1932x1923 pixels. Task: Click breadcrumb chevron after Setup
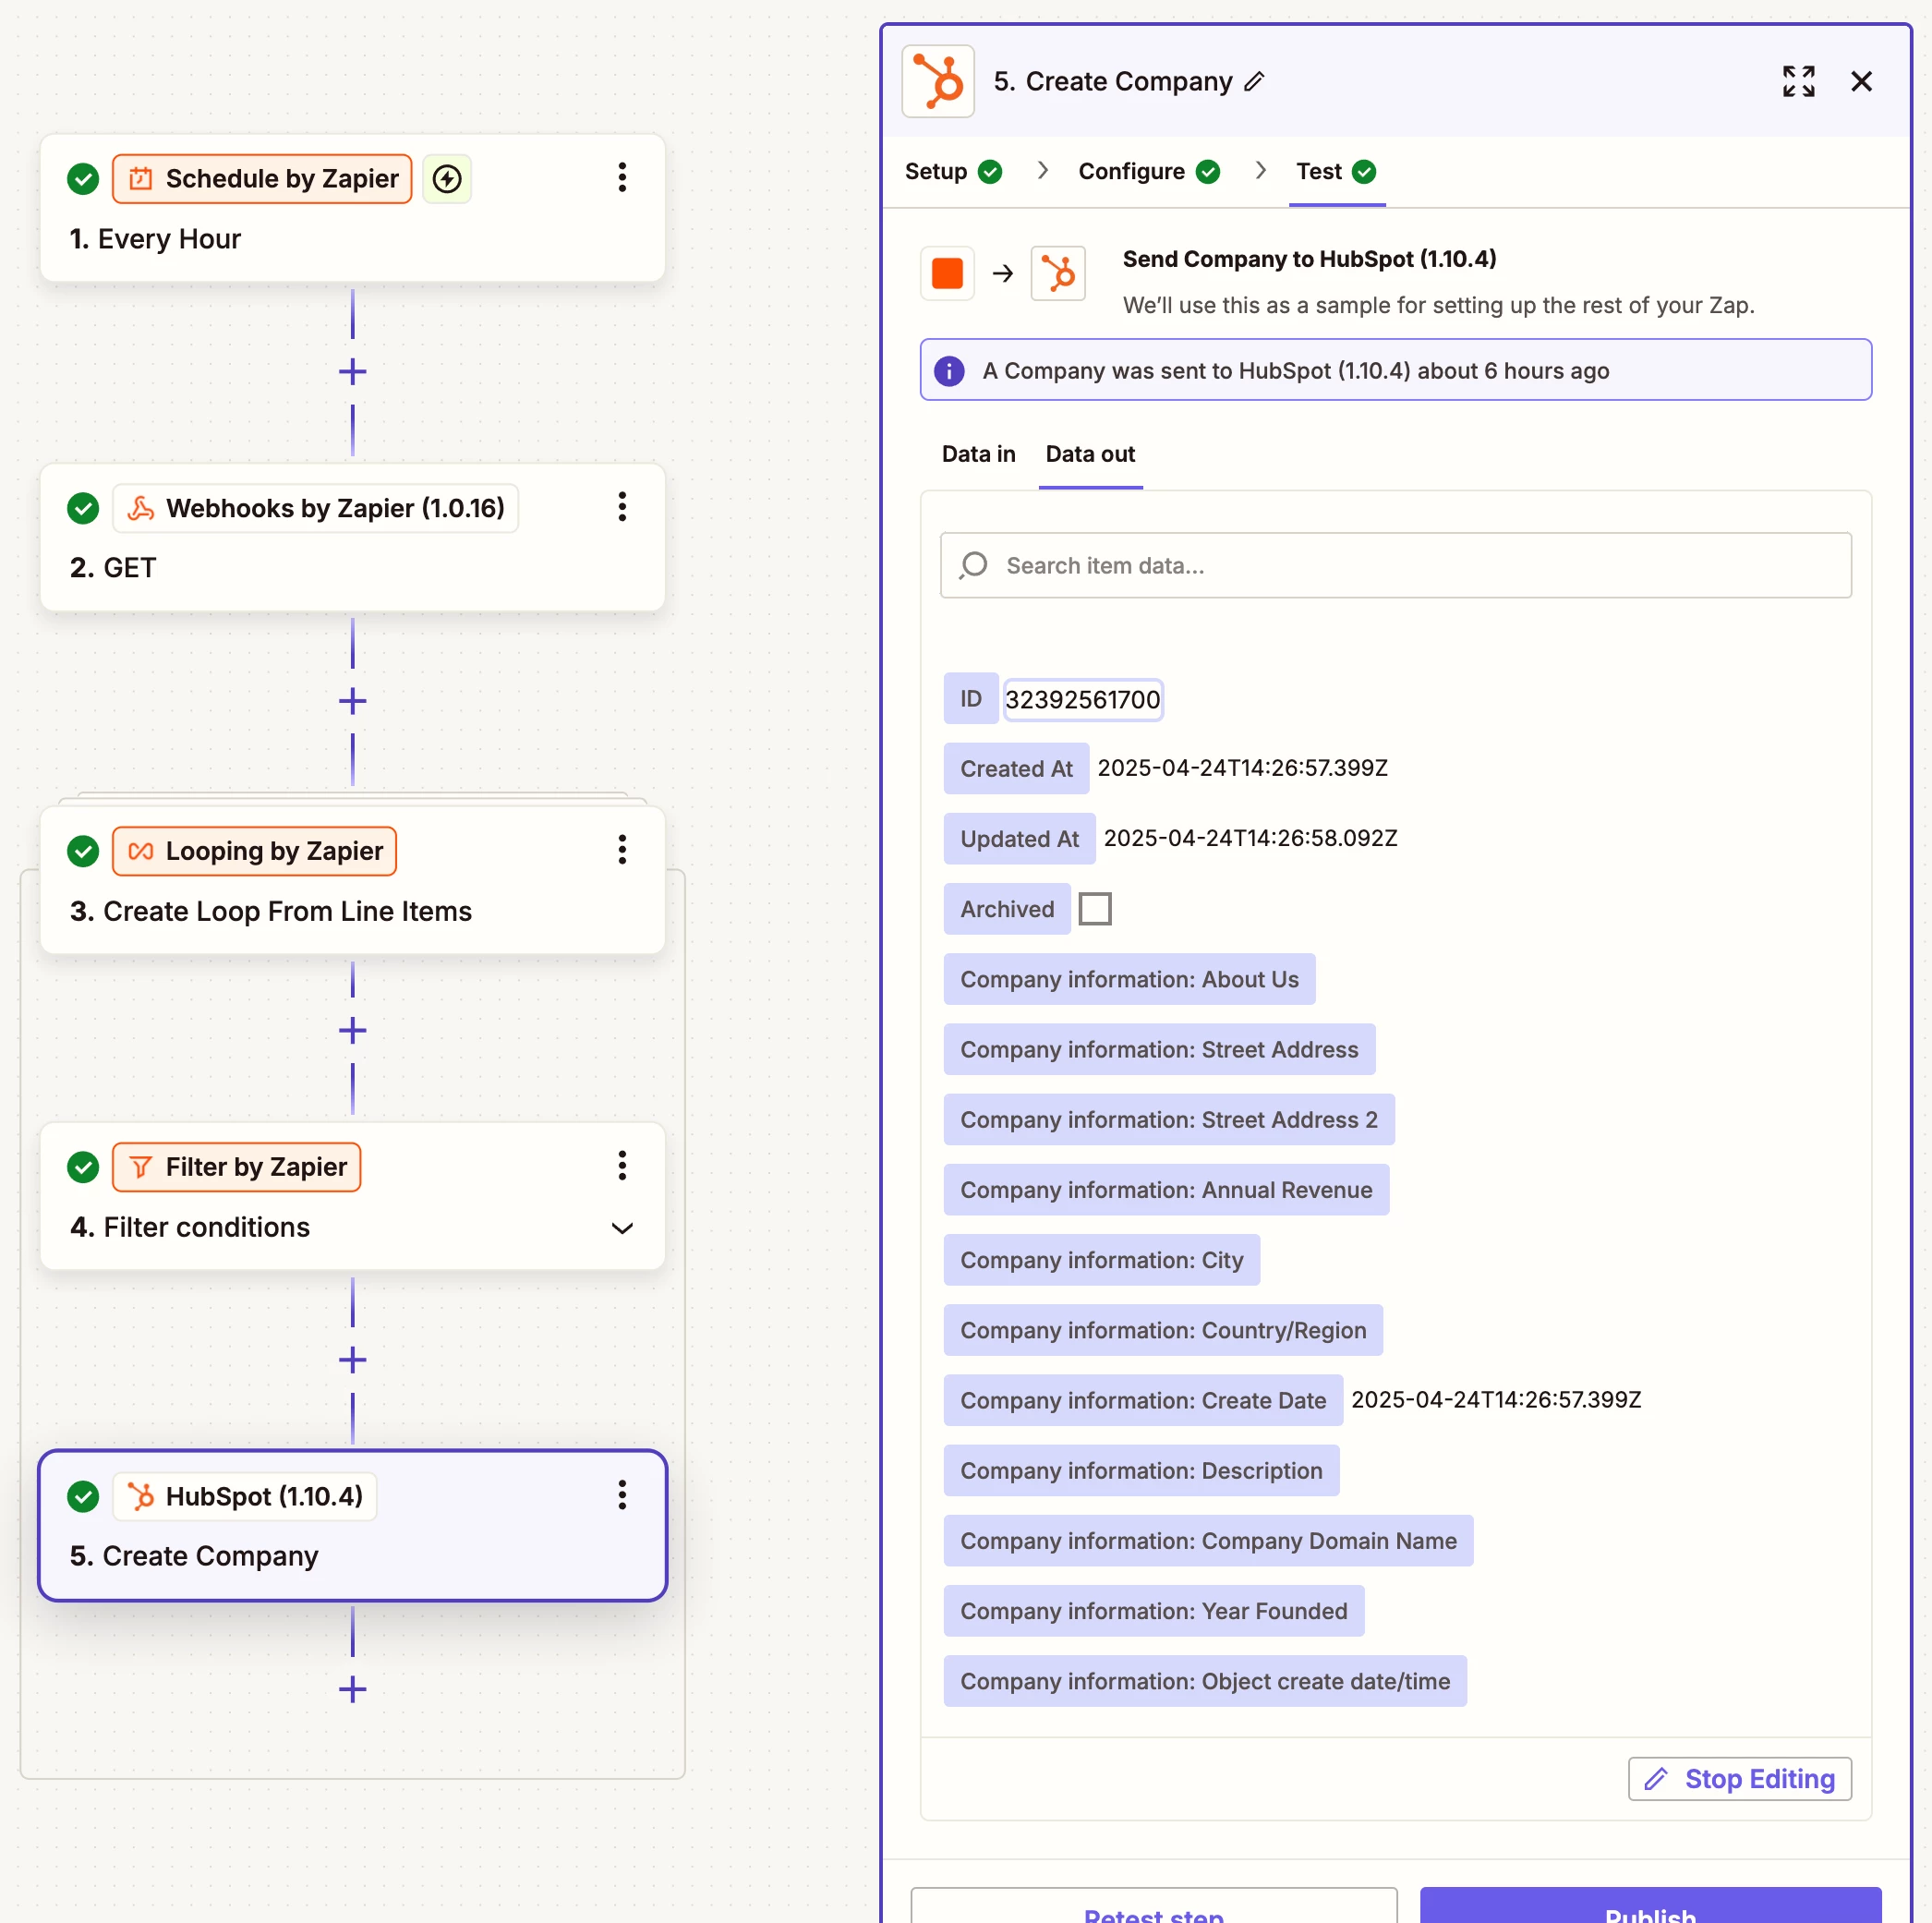click(x=1042, y=171)
